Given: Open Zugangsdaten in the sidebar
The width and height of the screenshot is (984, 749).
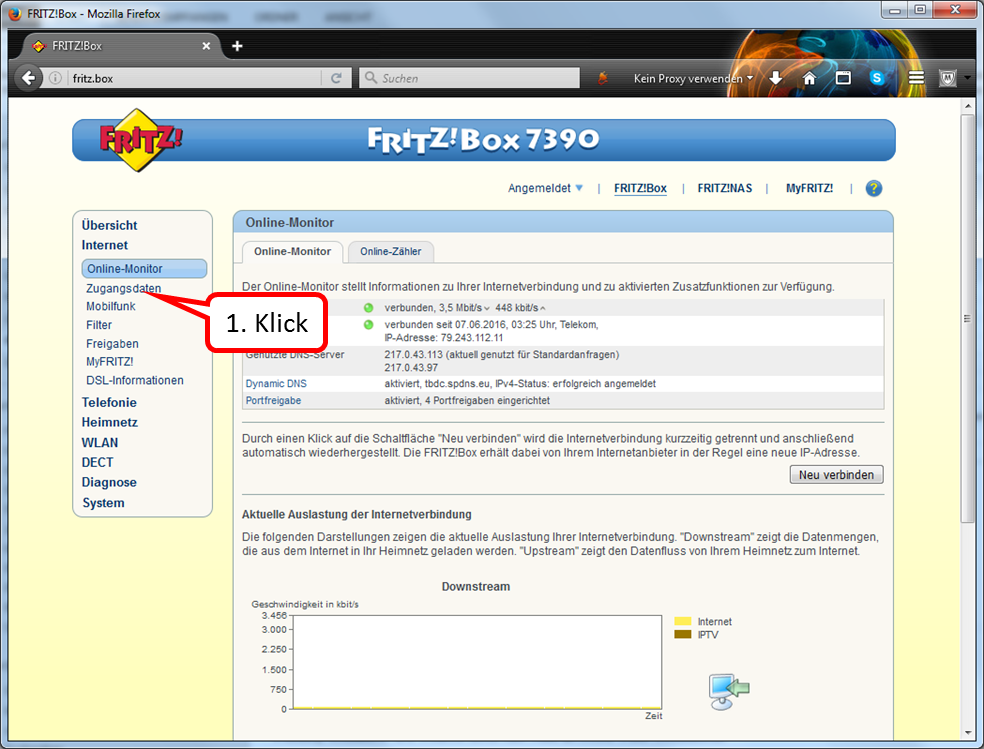Looking at the screenshot, I should pyautogui.click(x=124, y=288).
